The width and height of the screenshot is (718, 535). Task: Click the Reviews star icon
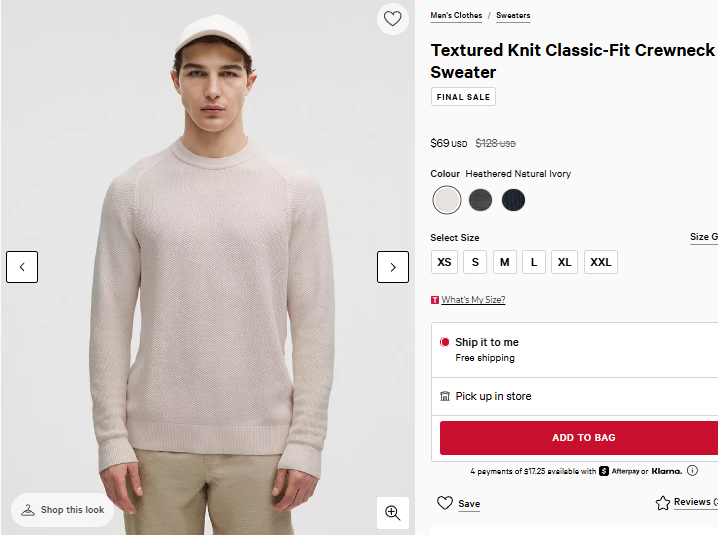(662, 503)
